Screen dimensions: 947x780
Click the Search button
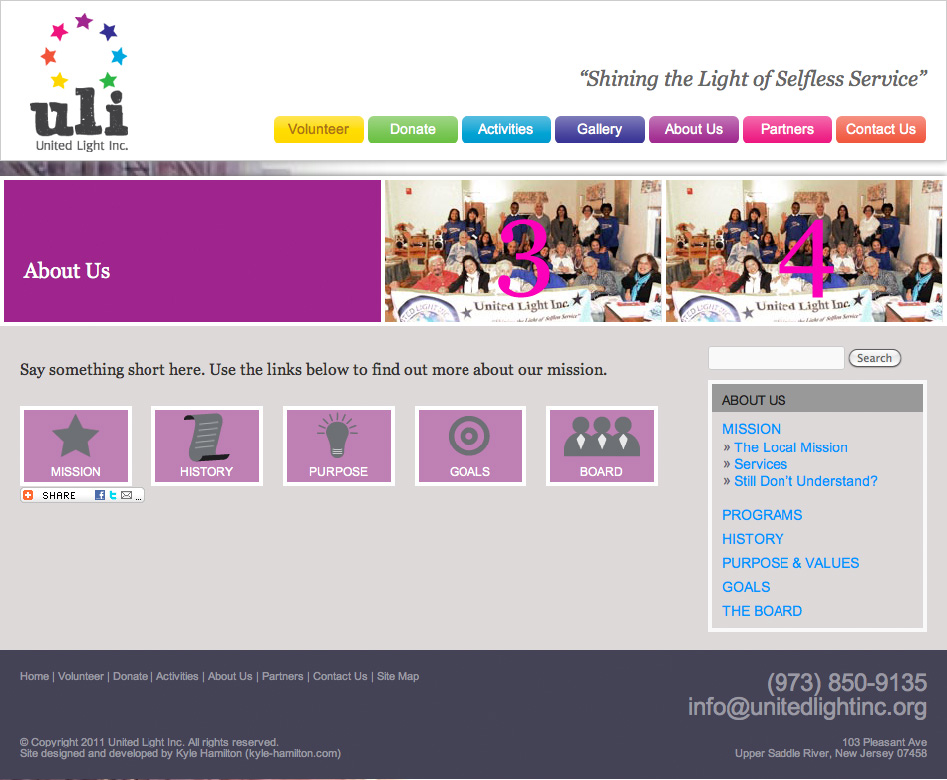(875, 358)
